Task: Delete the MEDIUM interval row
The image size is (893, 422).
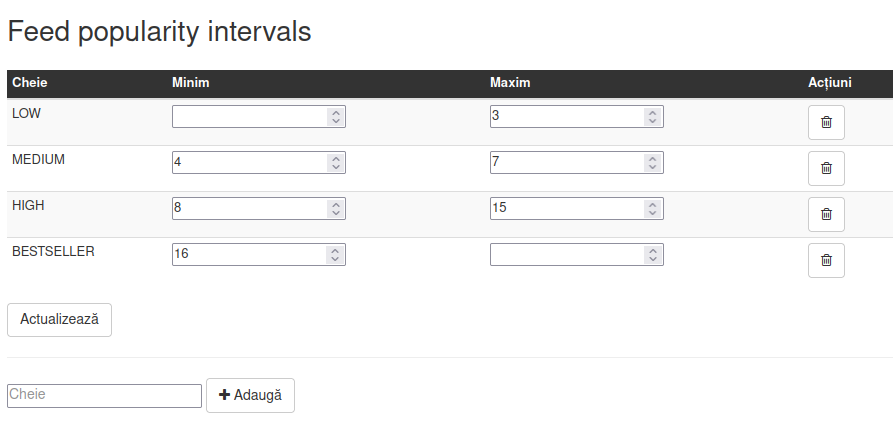Action: [826, 168]
